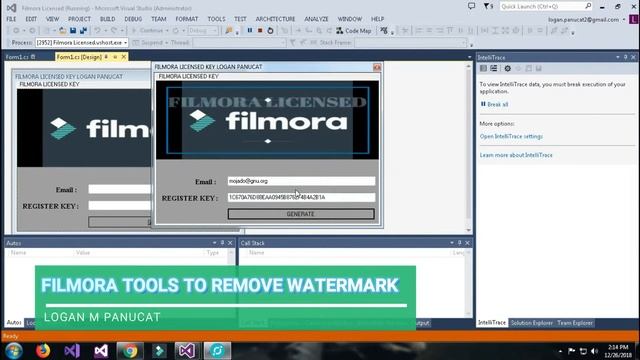Toggle pin on Call Stack panel
Viewport: 640px width, 360px height.
point(460,243)
